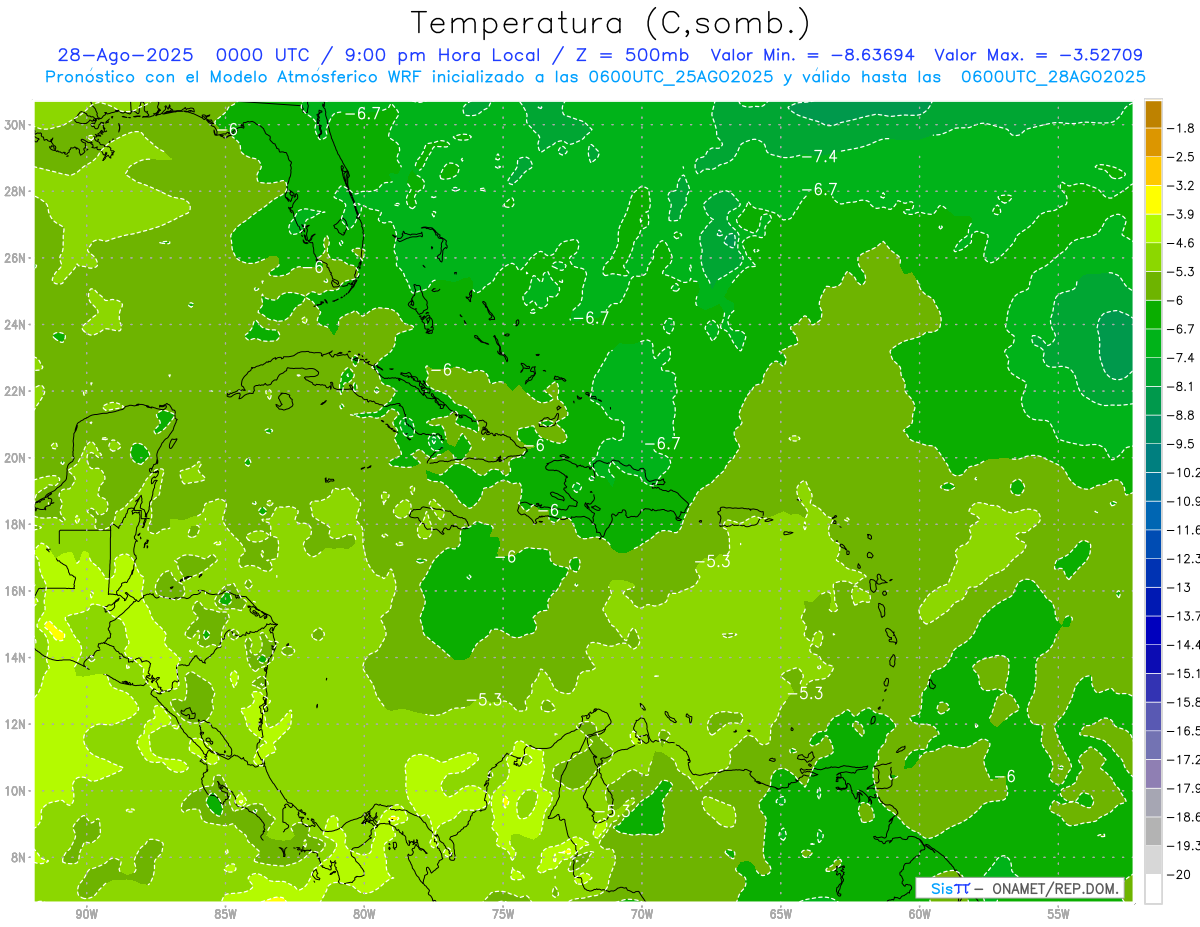This screenshot has width=1200, height=927.
Task: Click the white swatch below -20 in colorbar
Action: pyautogui.click(x=1153, y=889)
